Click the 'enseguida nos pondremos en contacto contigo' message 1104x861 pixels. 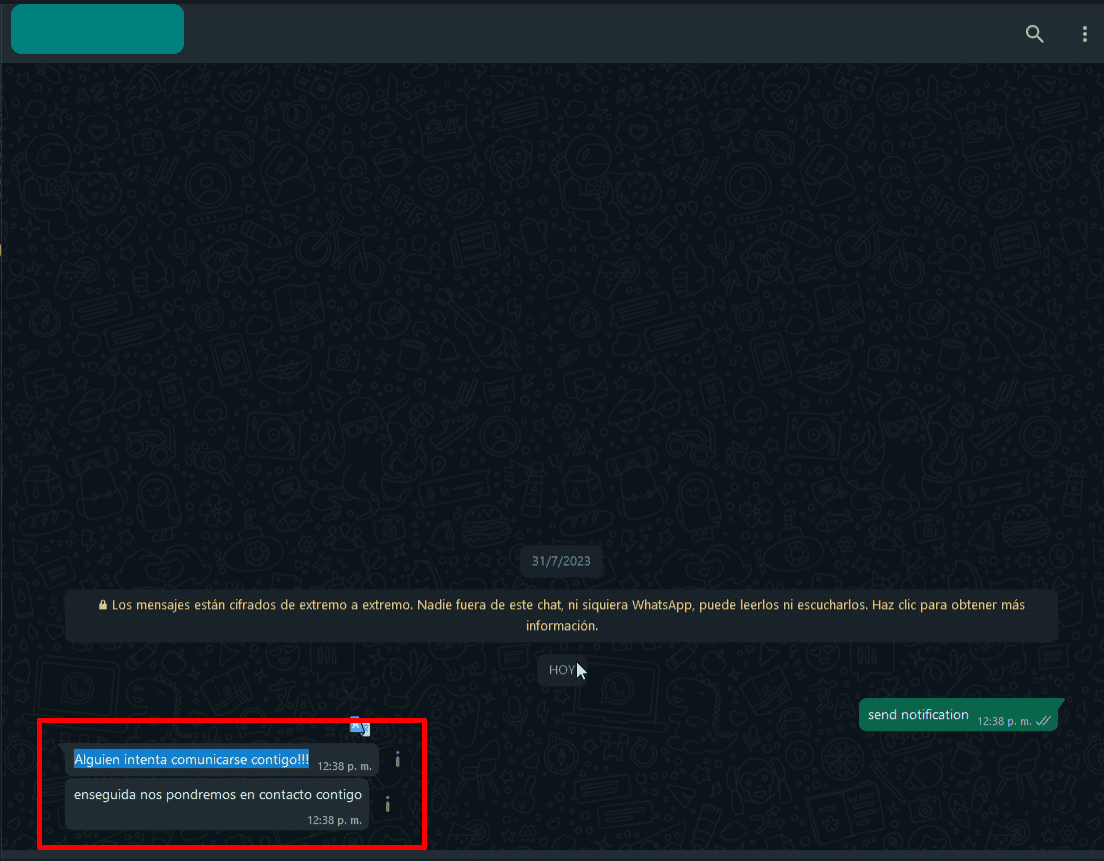coord(217,796)
